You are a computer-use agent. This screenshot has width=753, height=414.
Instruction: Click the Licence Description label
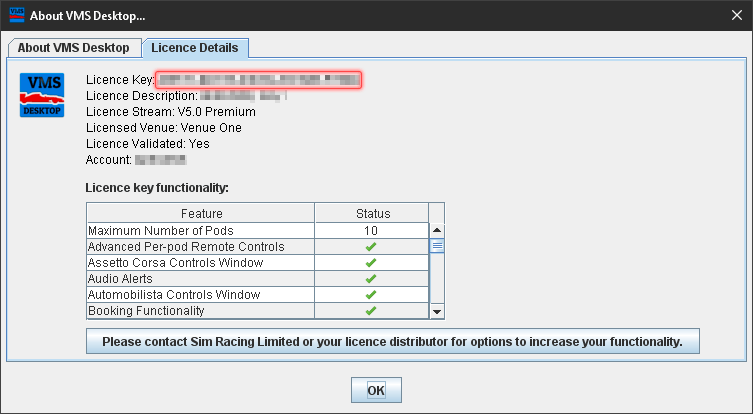click(142, 96)
